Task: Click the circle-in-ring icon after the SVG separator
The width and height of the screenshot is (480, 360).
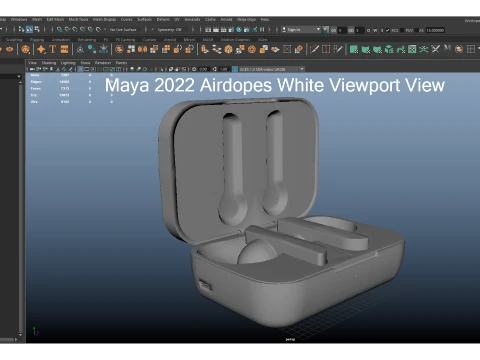Action: click(80, 49)
